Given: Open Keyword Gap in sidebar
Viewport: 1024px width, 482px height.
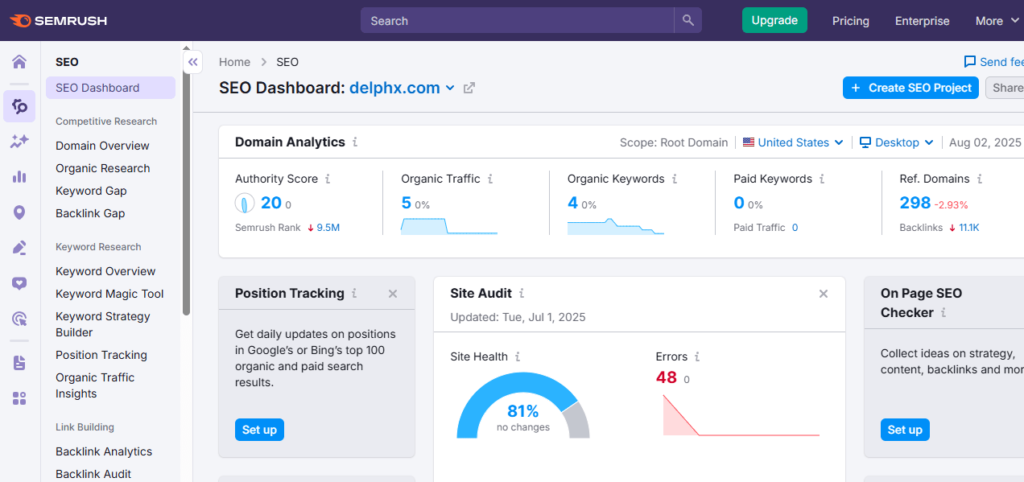Looking at the screenshot, I should tap(91, 191).
